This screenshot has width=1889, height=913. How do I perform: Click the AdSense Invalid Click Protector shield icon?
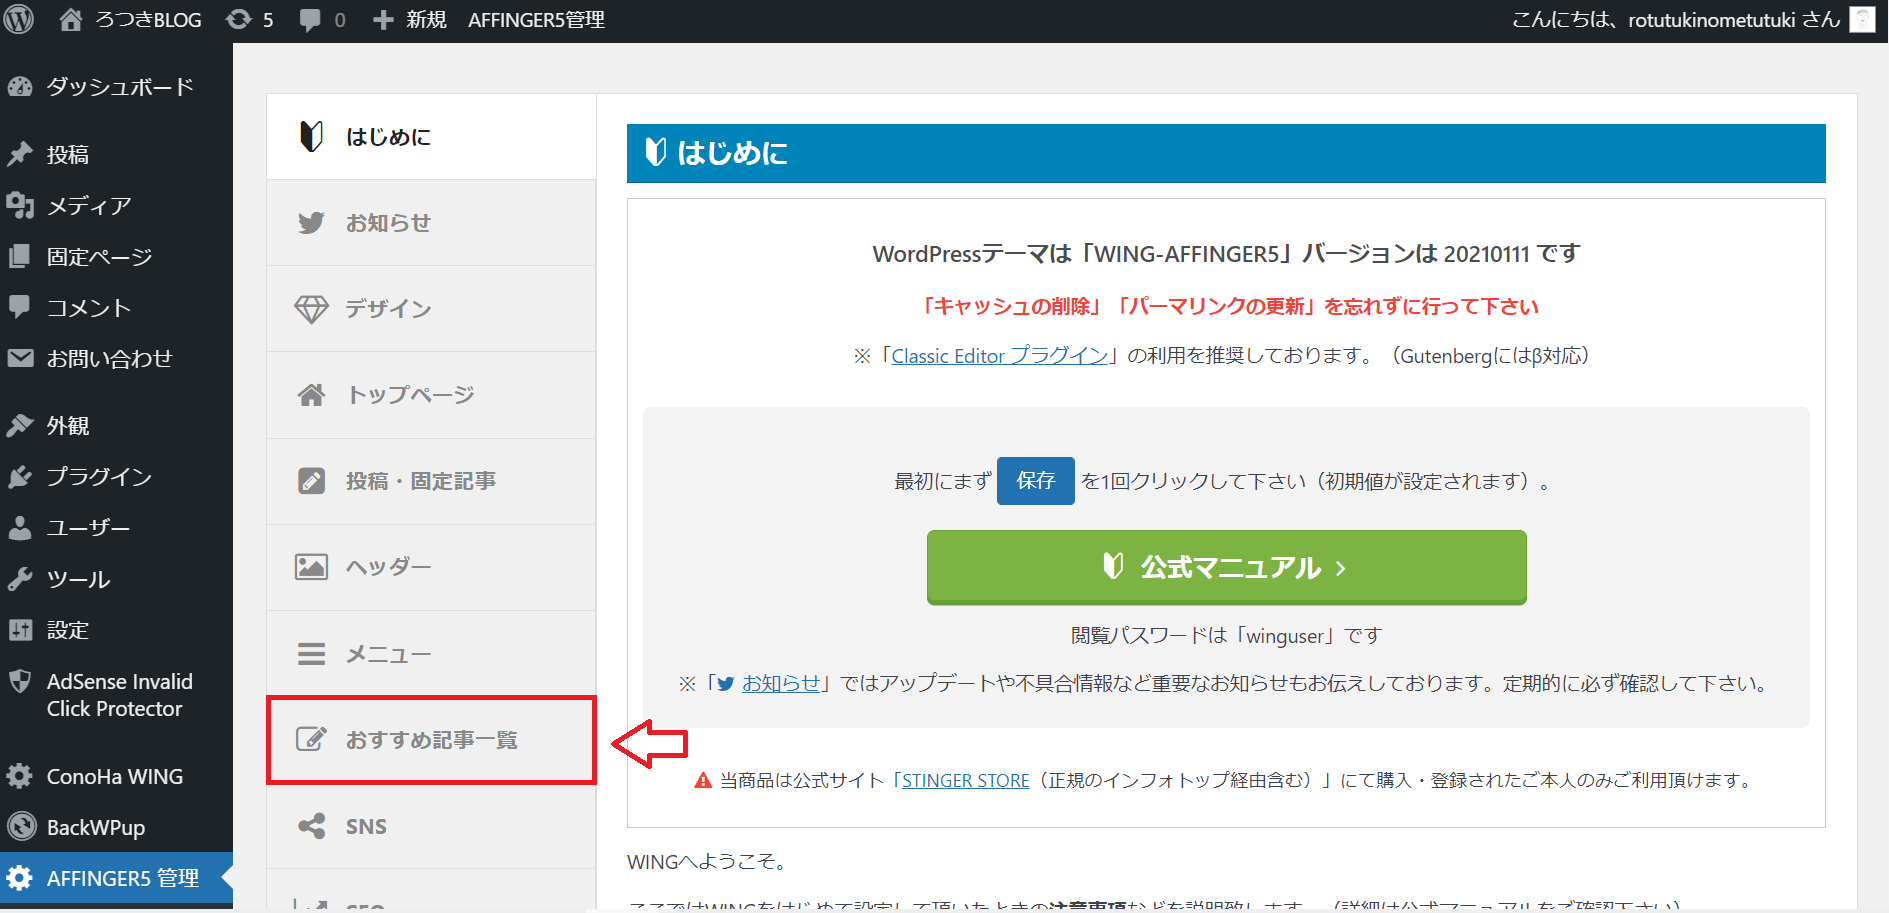pos(20,682)
